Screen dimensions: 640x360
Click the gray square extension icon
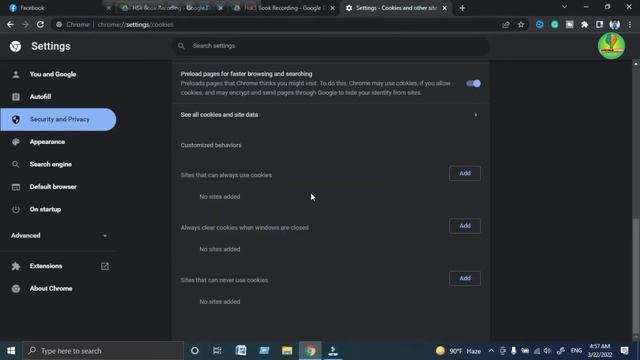point(569,24)
